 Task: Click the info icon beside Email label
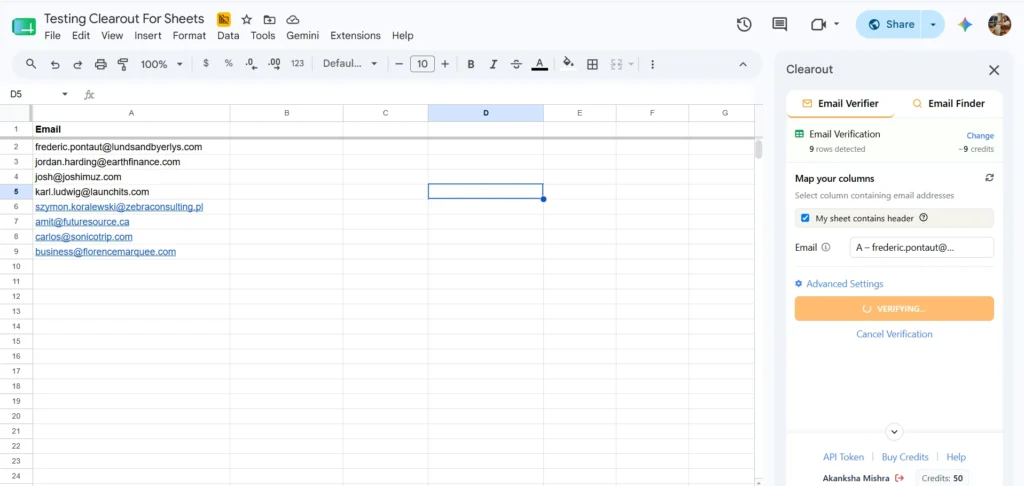point(826,248)
